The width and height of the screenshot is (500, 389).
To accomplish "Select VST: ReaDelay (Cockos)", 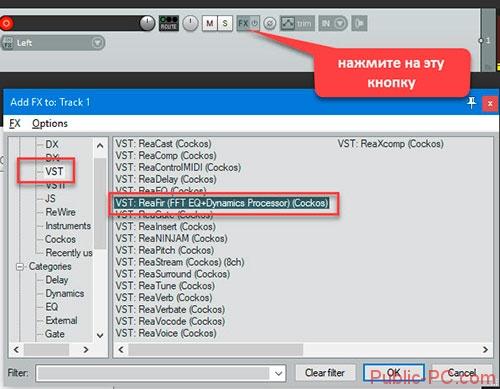I will click(166, 179).
